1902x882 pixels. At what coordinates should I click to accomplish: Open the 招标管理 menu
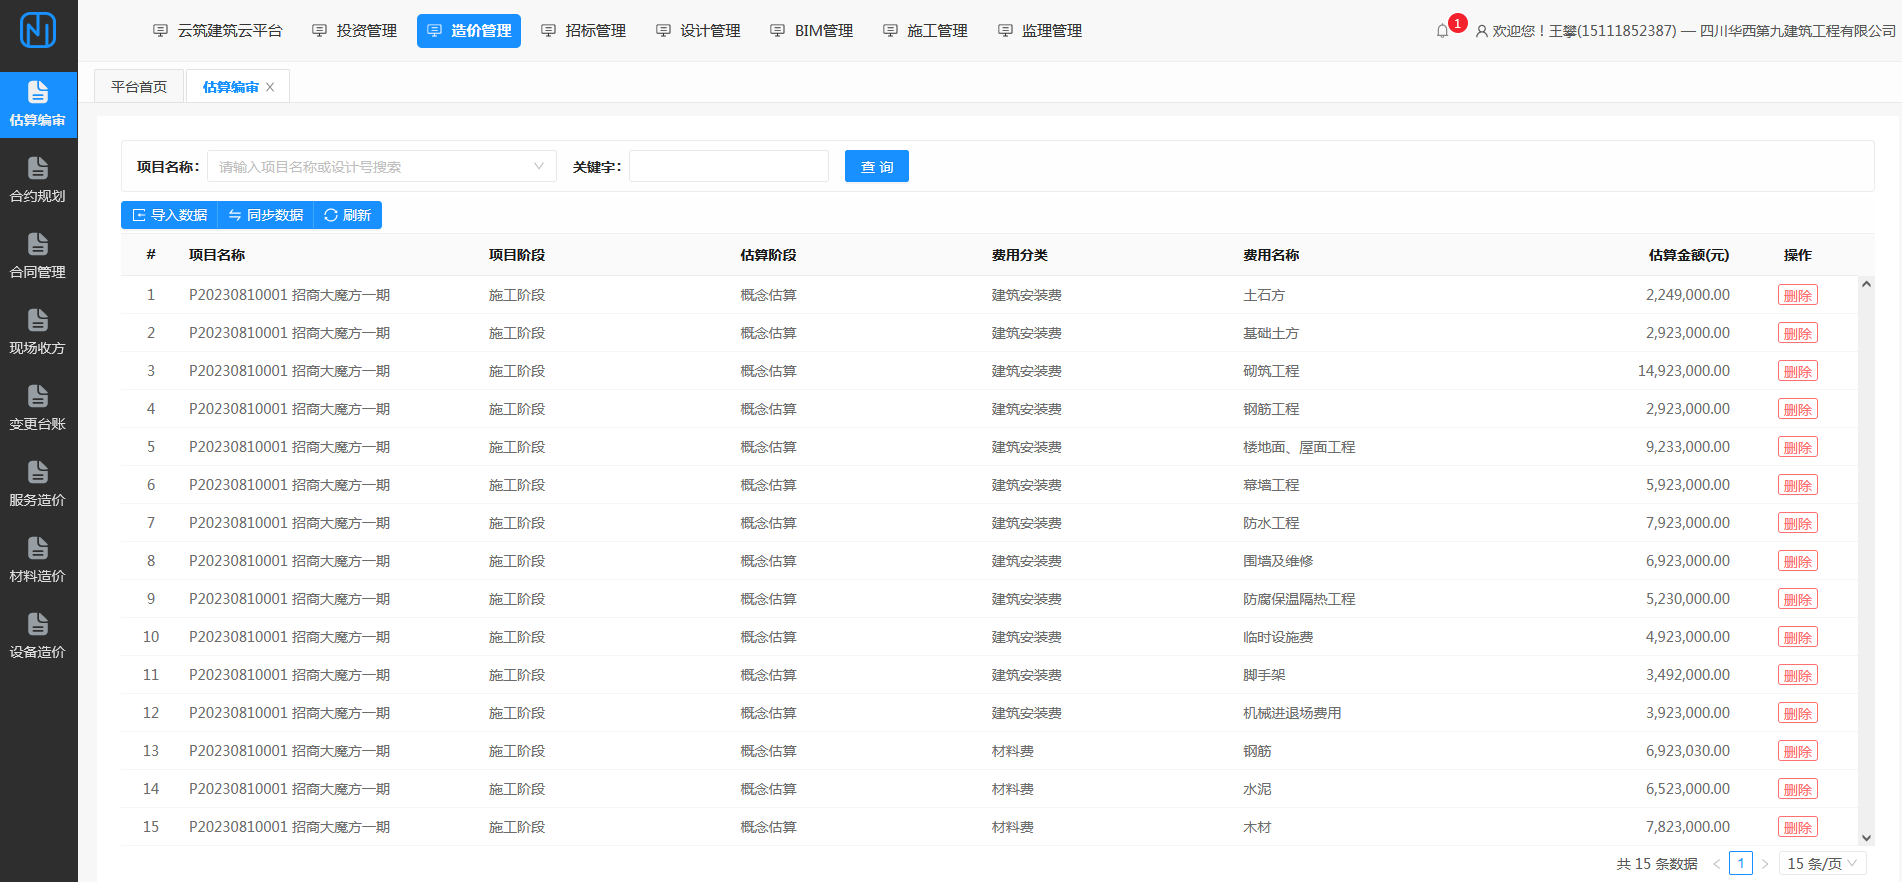point(584,31)
